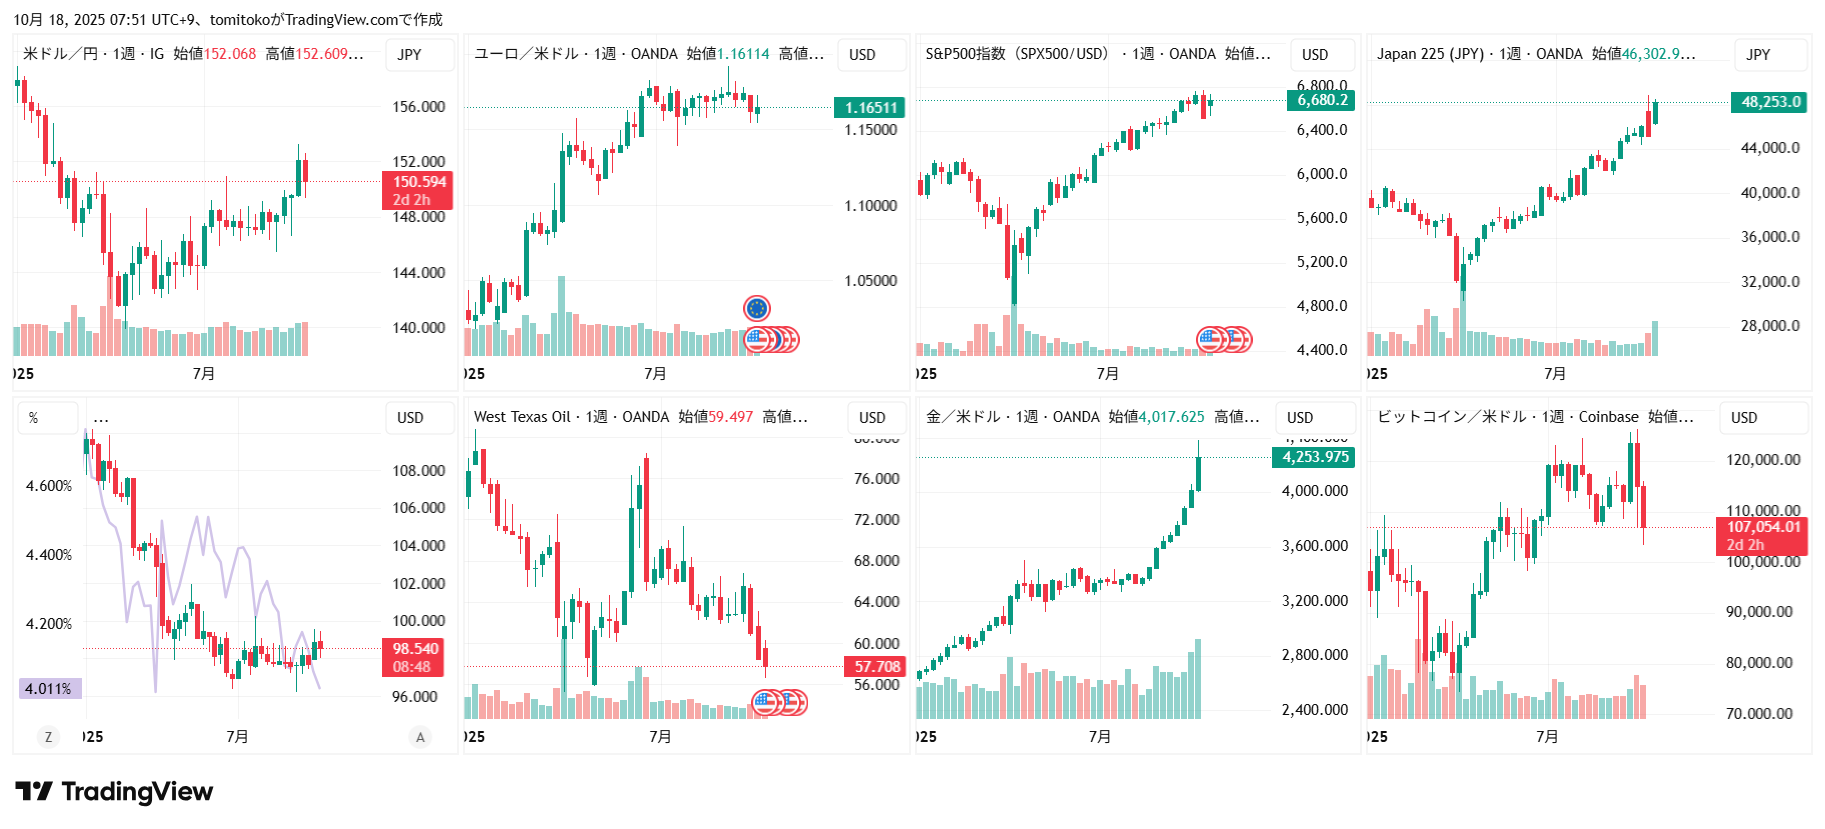Click the purple 4.011% yield label

(48, 689)
